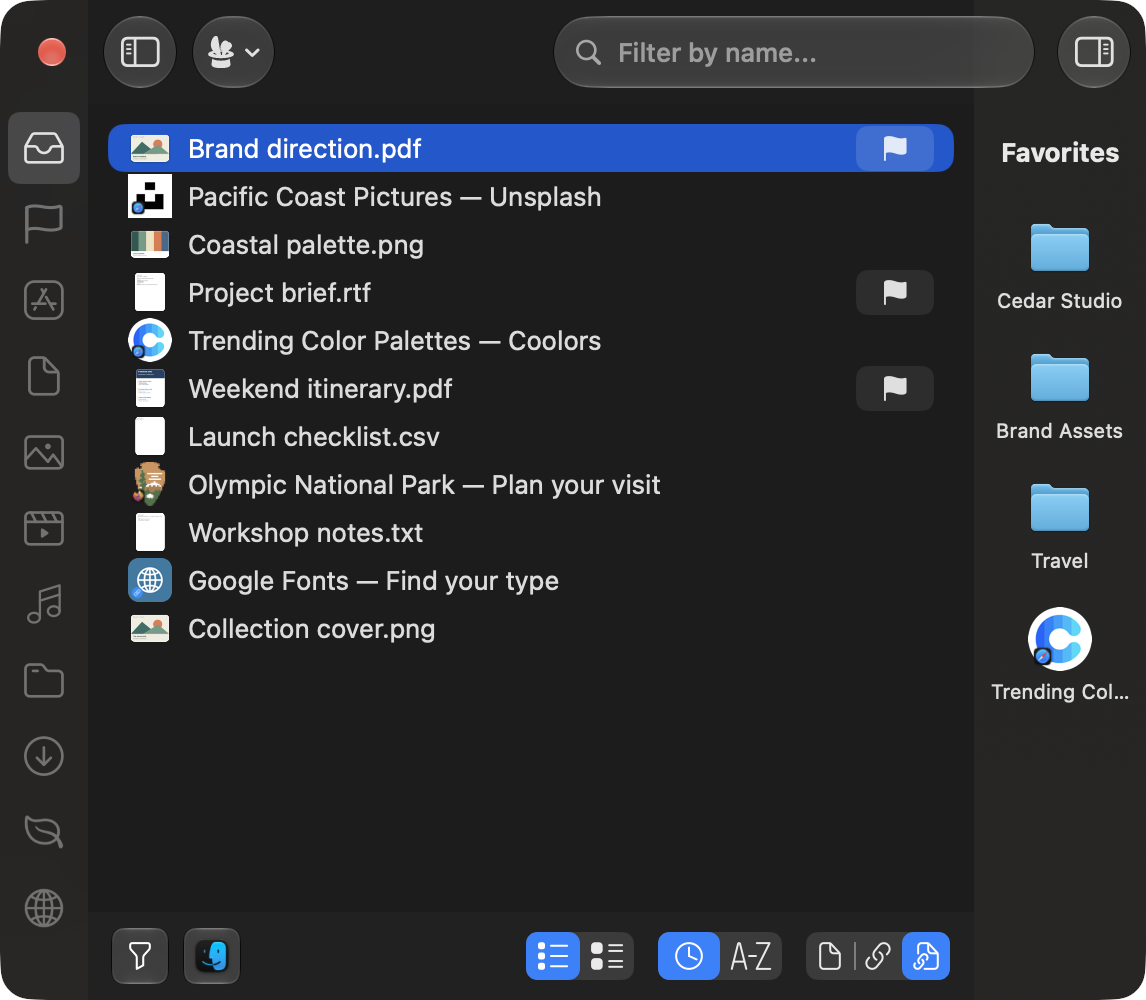Select Project brief.rtf
Viewport: 1146px width, 1000px height.
(531, 292)
